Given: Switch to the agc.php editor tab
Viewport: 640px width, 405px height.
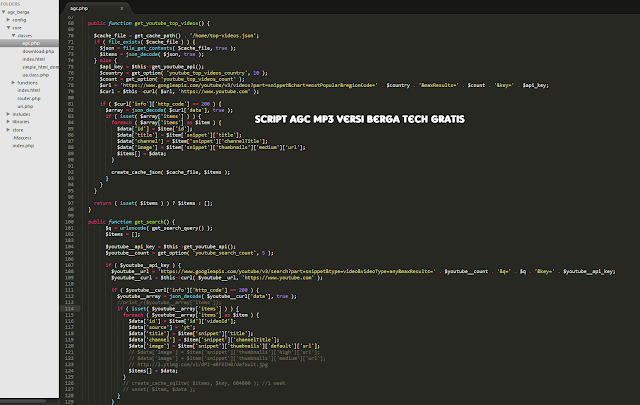Looking at the screenshot, I should coord(79,8).
